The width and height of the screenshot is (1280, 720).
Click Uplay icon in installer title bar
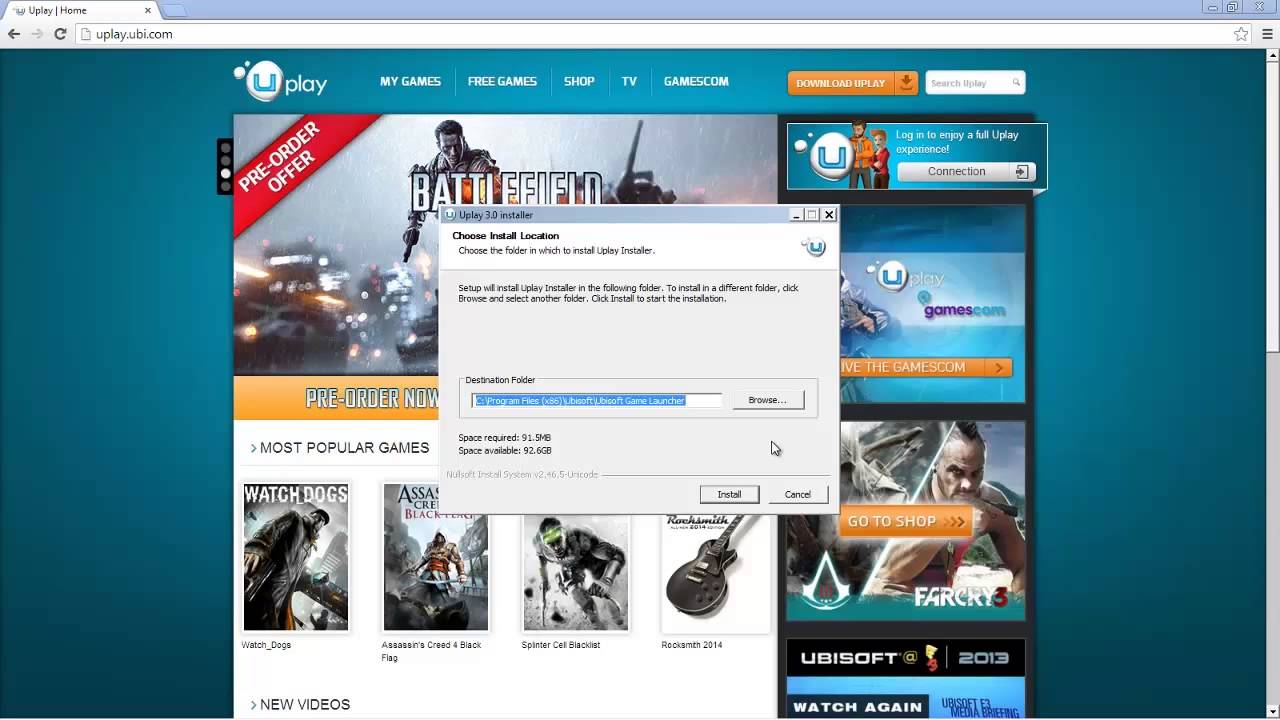tap(450, 214)
